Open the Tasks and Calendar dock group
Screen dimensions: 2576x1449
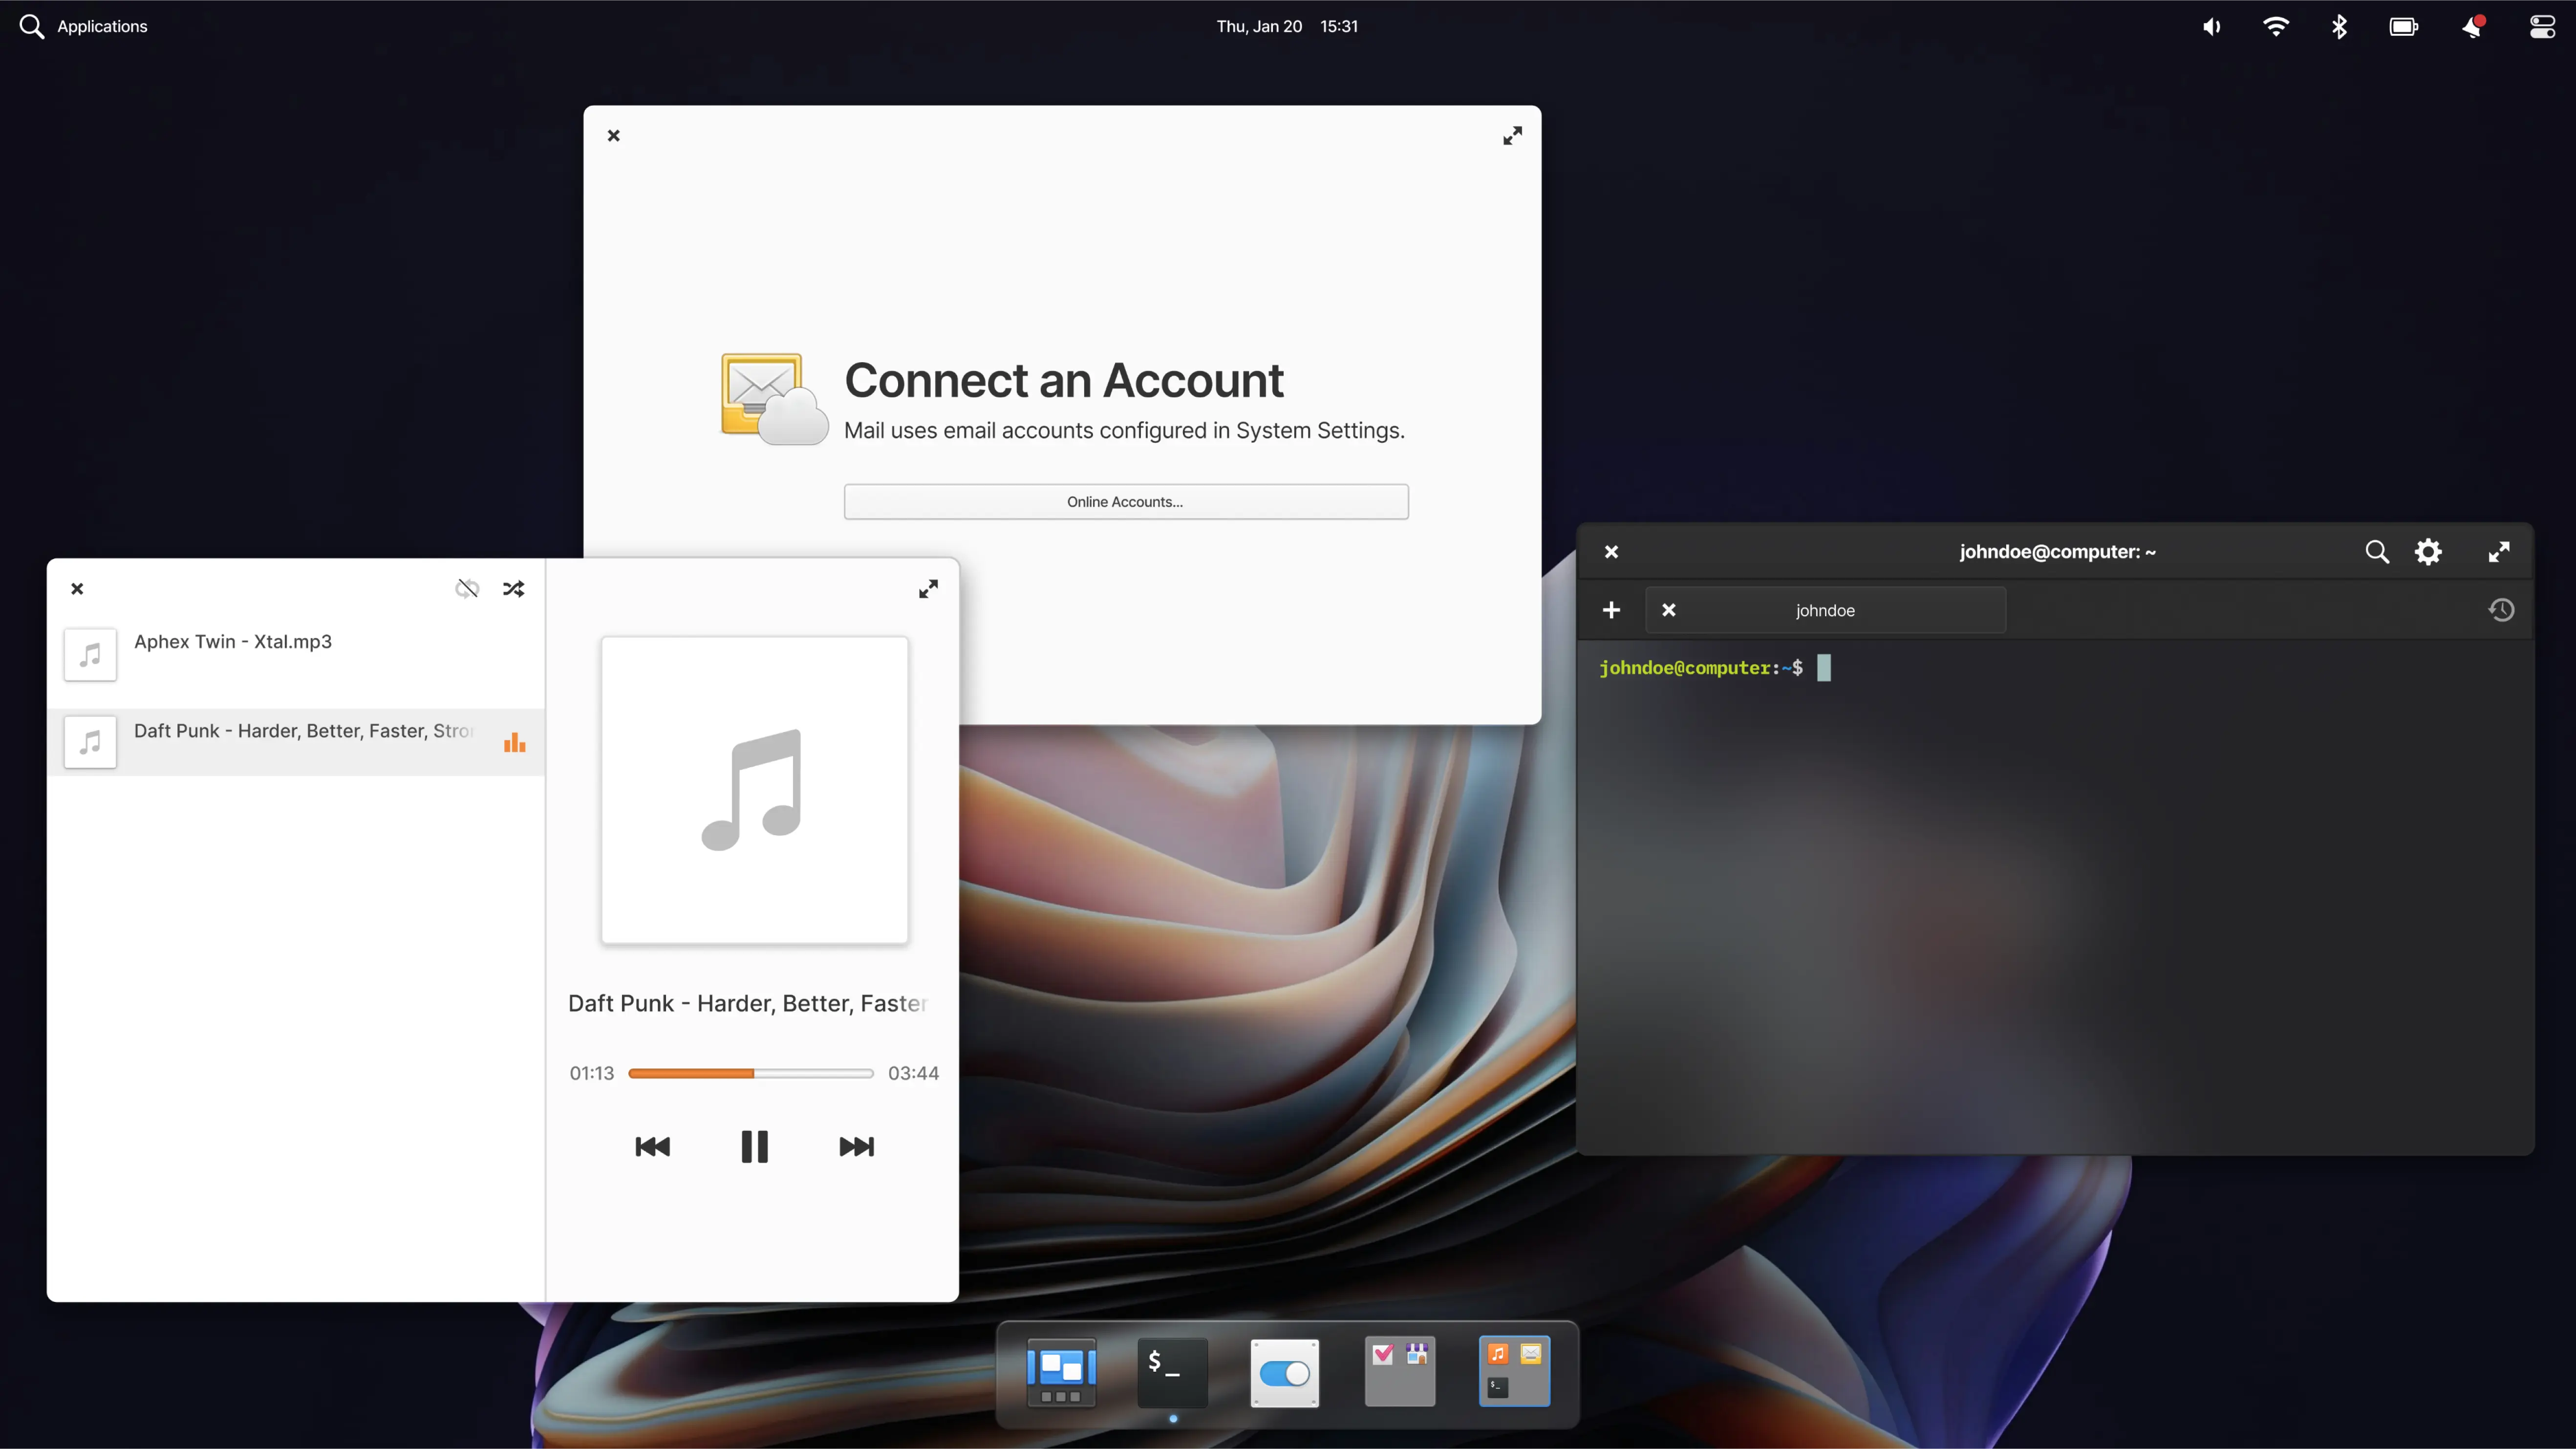pyautogui.click(x=1400, y=1371)
